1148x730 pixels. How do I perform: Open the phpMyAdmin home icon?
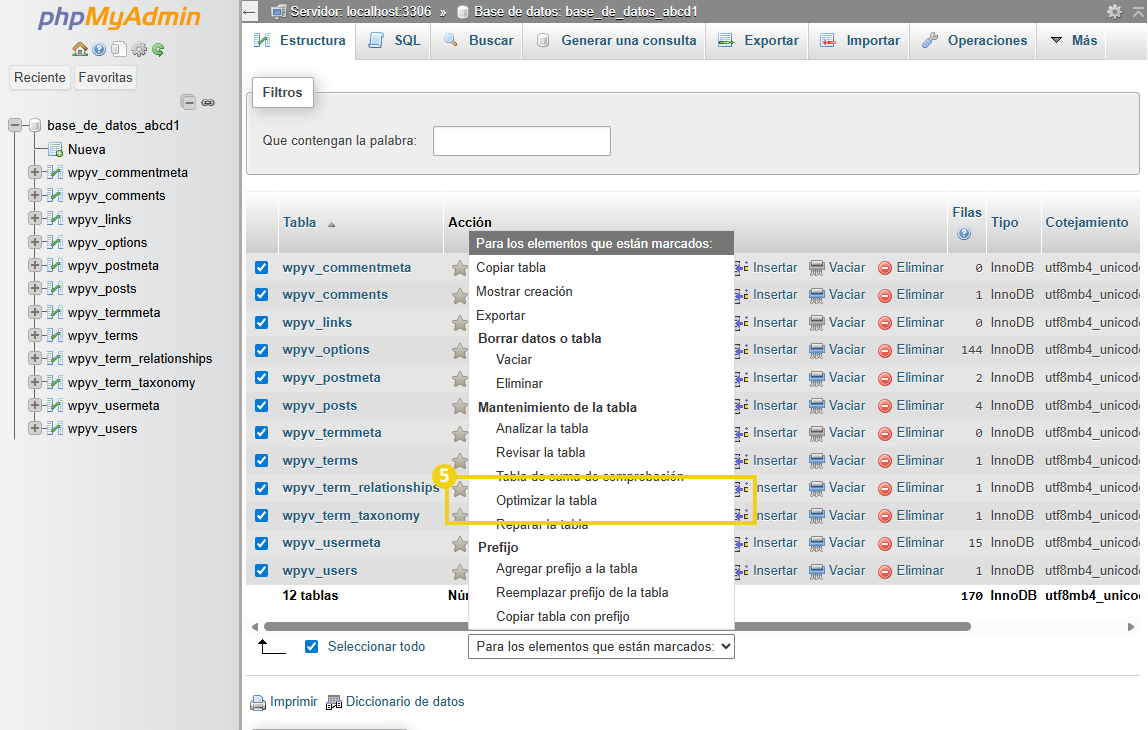(x=80, y=48)
